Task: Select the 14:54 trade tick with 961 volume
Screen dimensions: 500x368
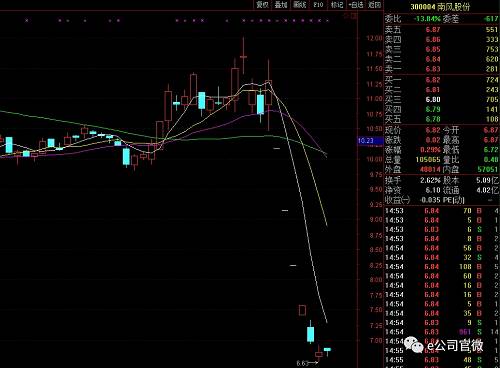Action: 442,332
